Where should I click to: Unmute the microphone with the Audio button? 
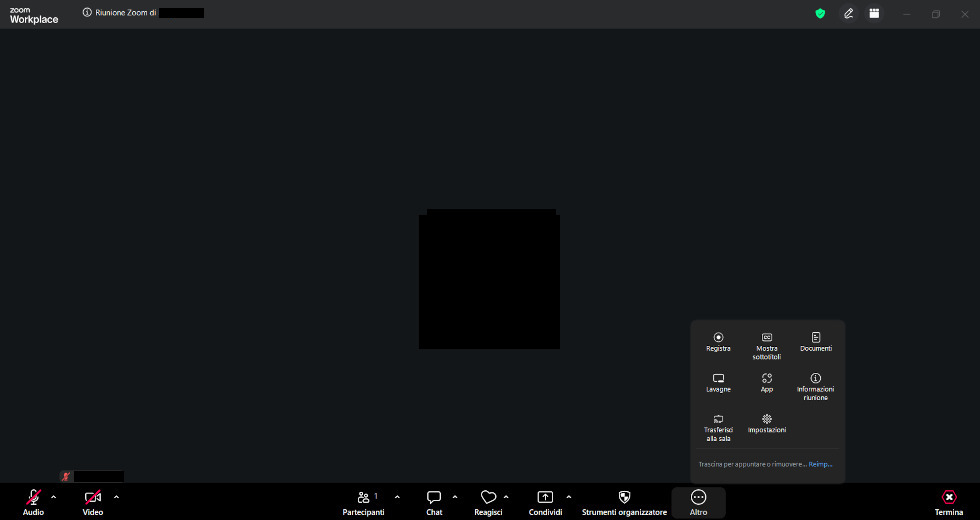33,502
